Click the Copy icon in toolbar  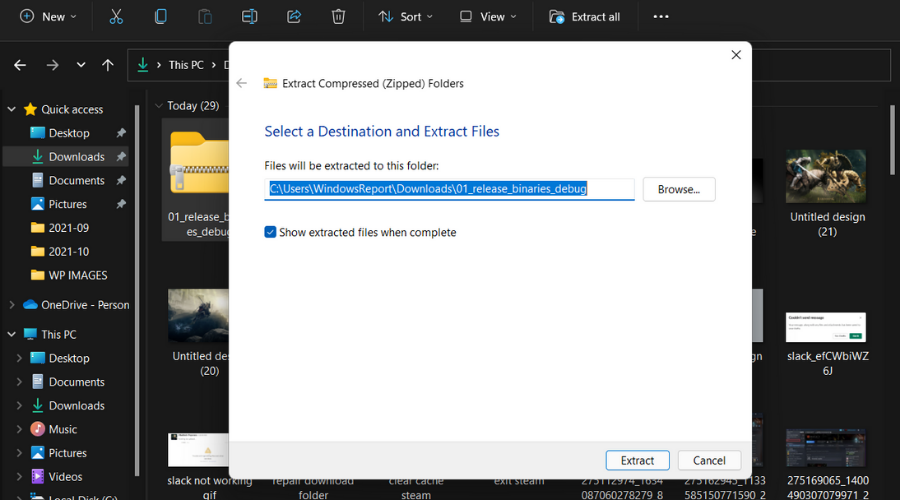coord(160,17)
